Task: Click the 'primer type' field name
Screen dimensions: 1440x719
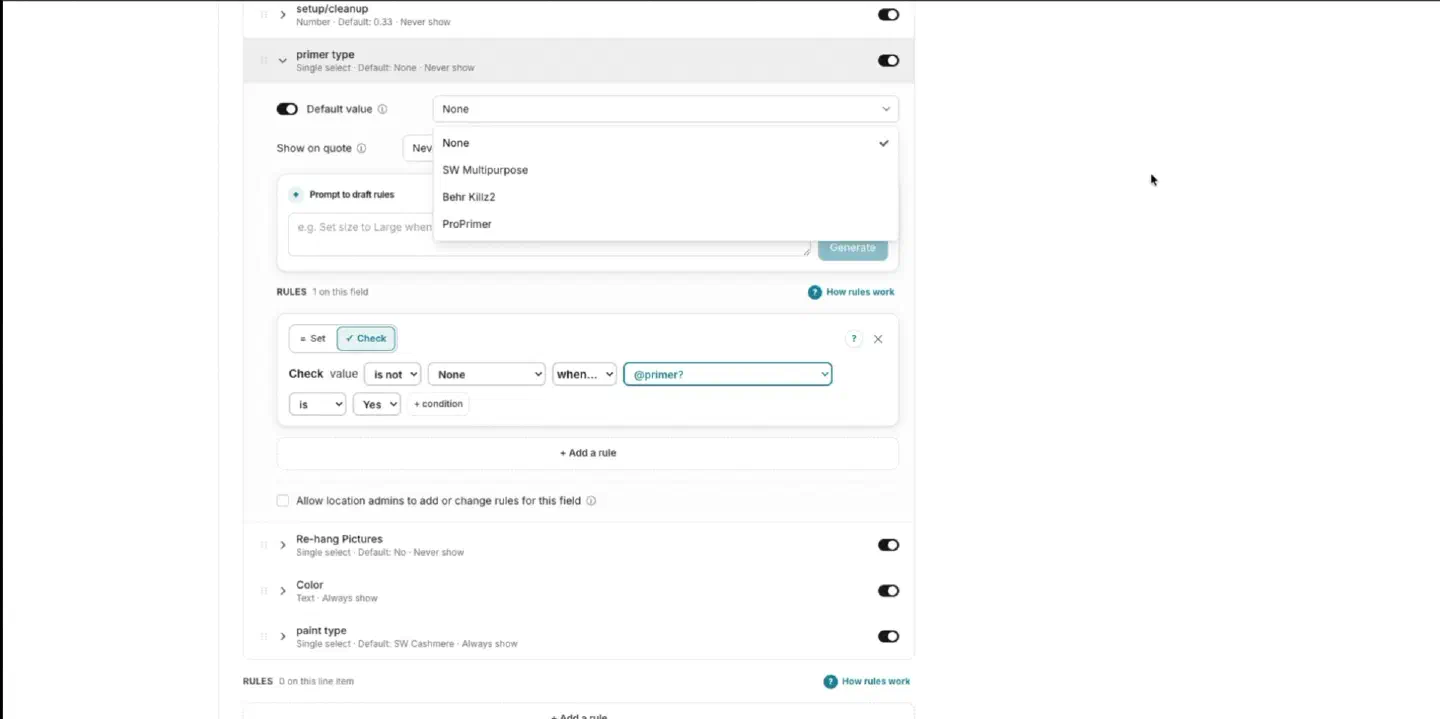Action: pyautogui.click(x=325, y=55)
